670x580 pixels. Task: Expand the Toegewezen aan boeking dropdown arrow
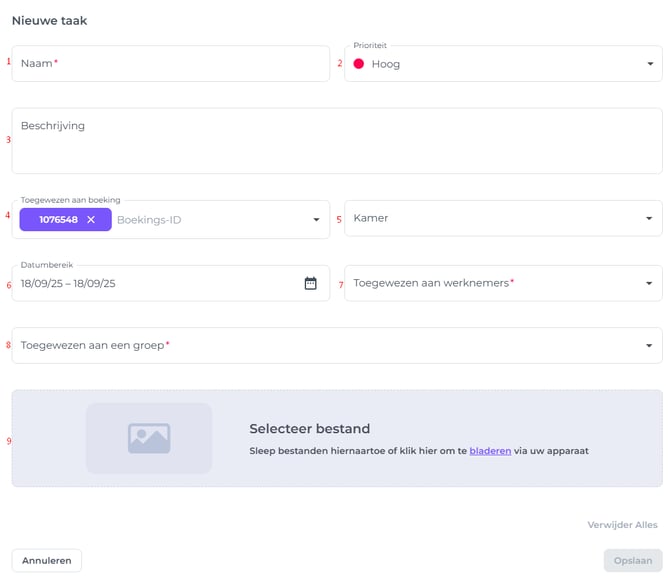click(316, 220)
